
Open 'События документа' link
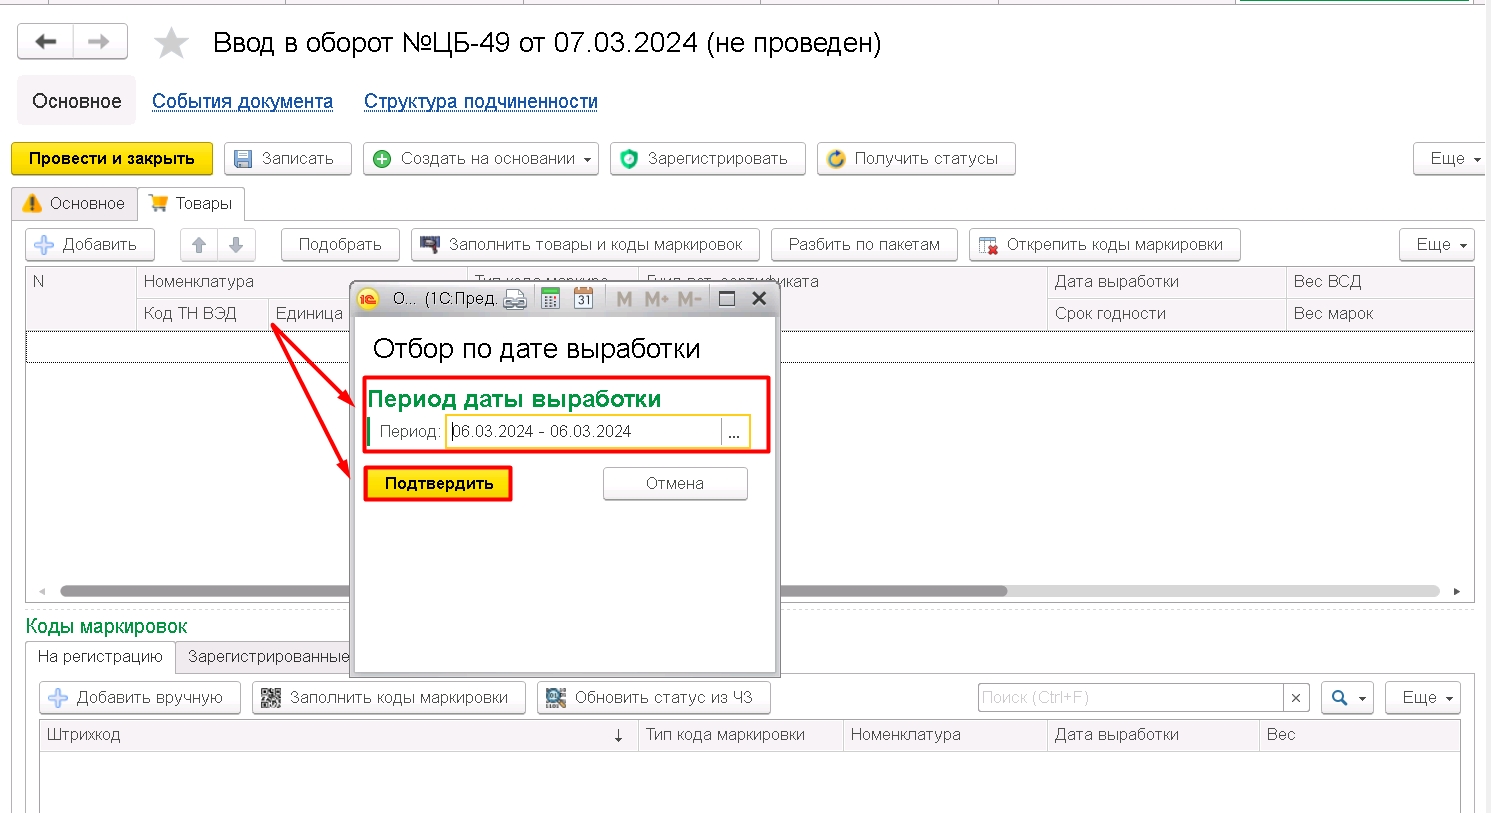(242, 101)
